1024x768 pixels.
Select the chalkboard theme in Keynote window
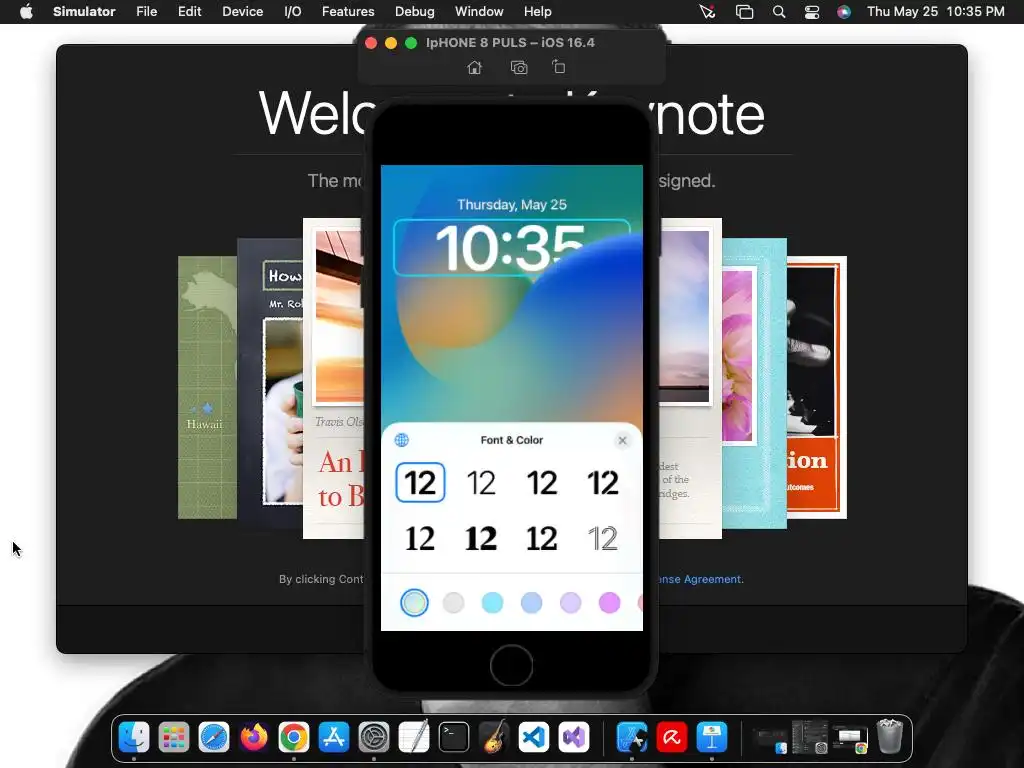(x=270, y=383)
